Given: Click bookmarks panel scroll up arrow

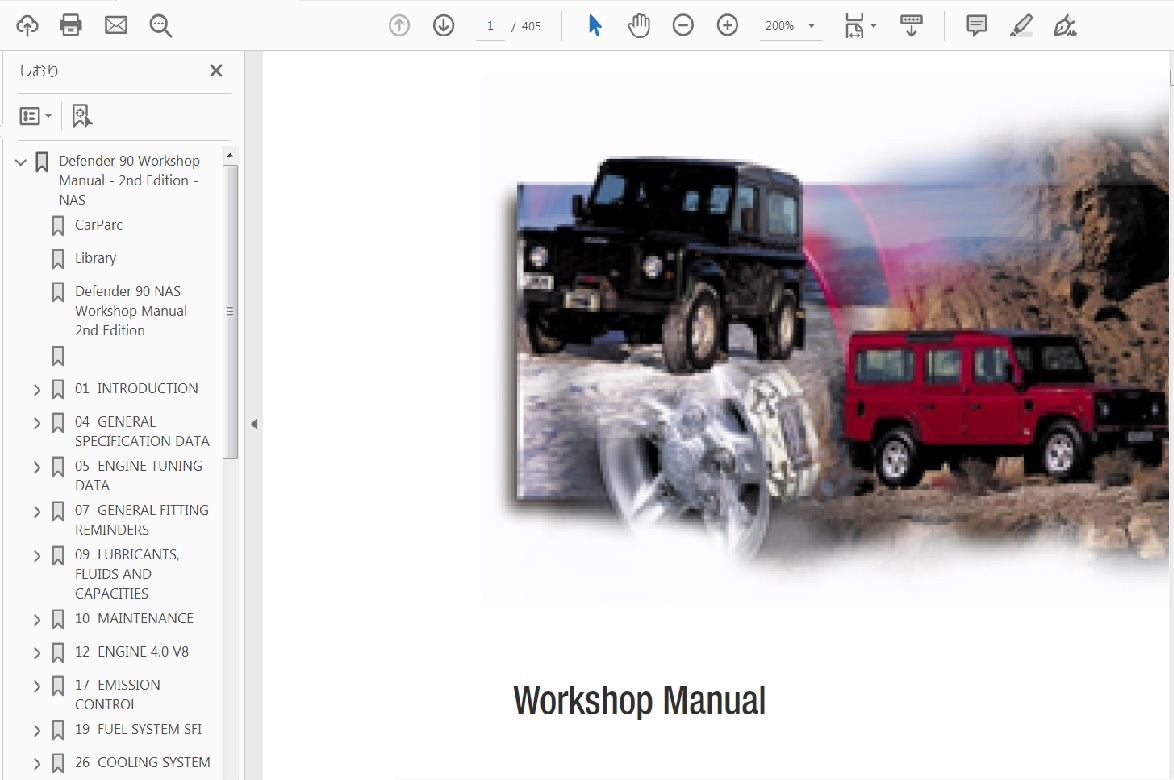Looking at the screenshot, I should pyautogui.click(x=230, y=155).
